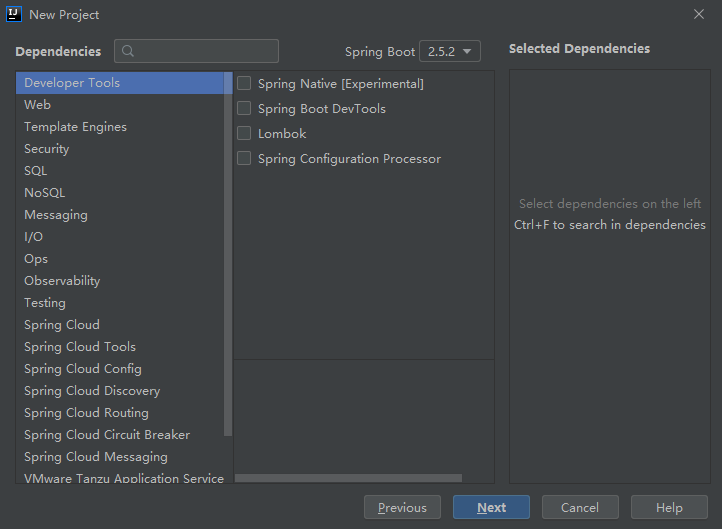Viewport: 722px width, 529px height.
Task: Click the IntelliJ IDEA logo icon
Action: pos(14,14)
